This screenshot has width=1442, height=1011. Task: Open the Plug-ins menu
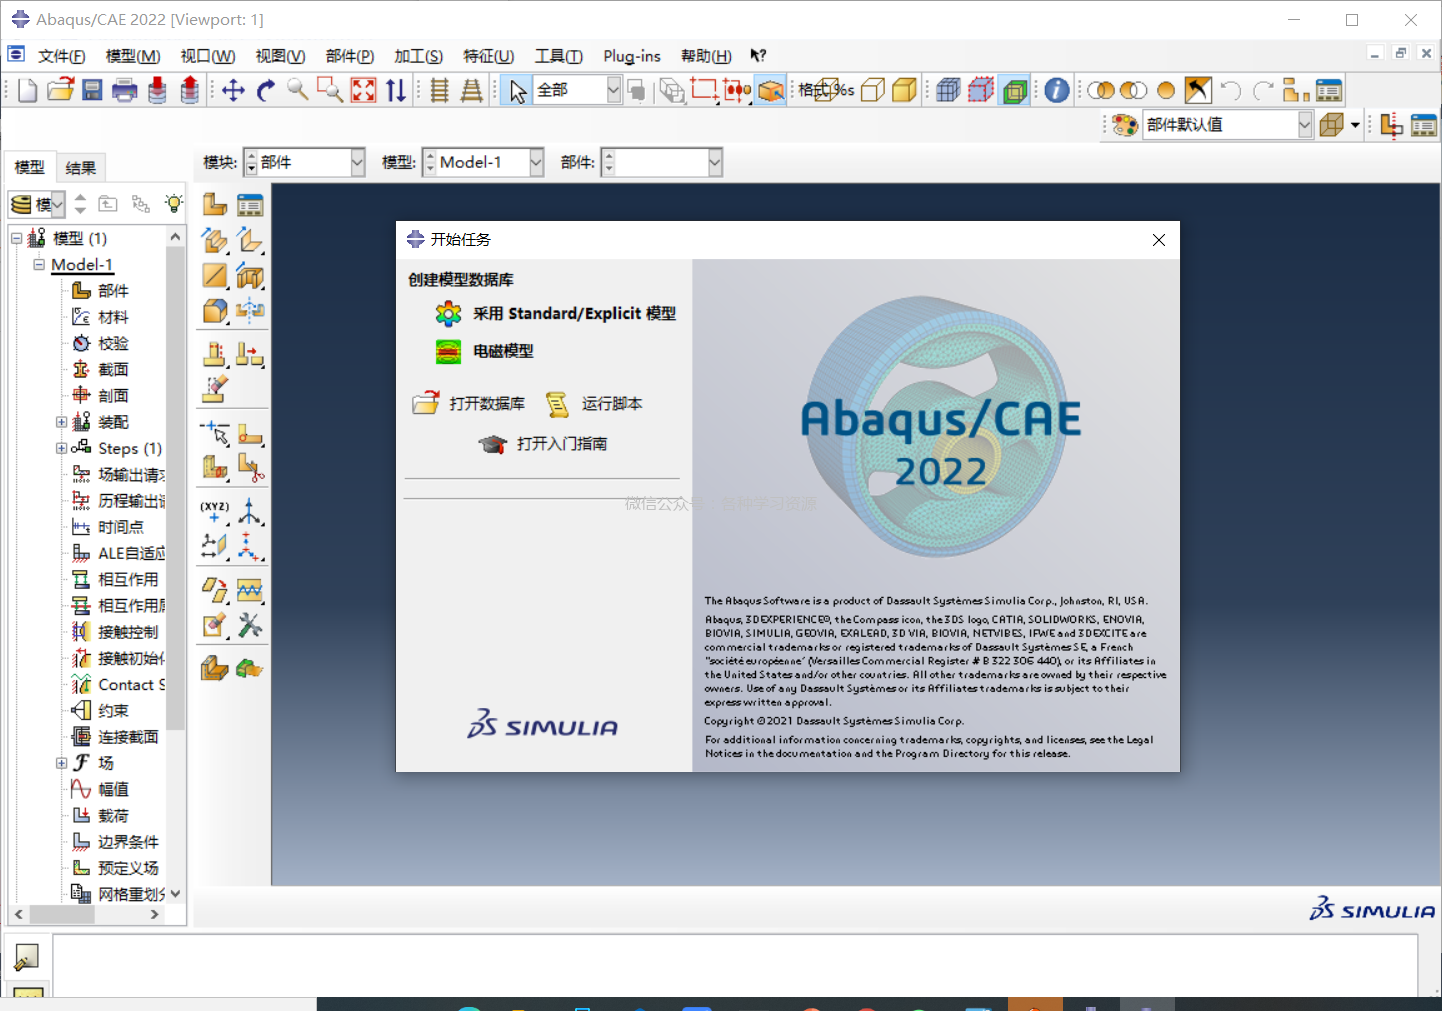point(632,56)
